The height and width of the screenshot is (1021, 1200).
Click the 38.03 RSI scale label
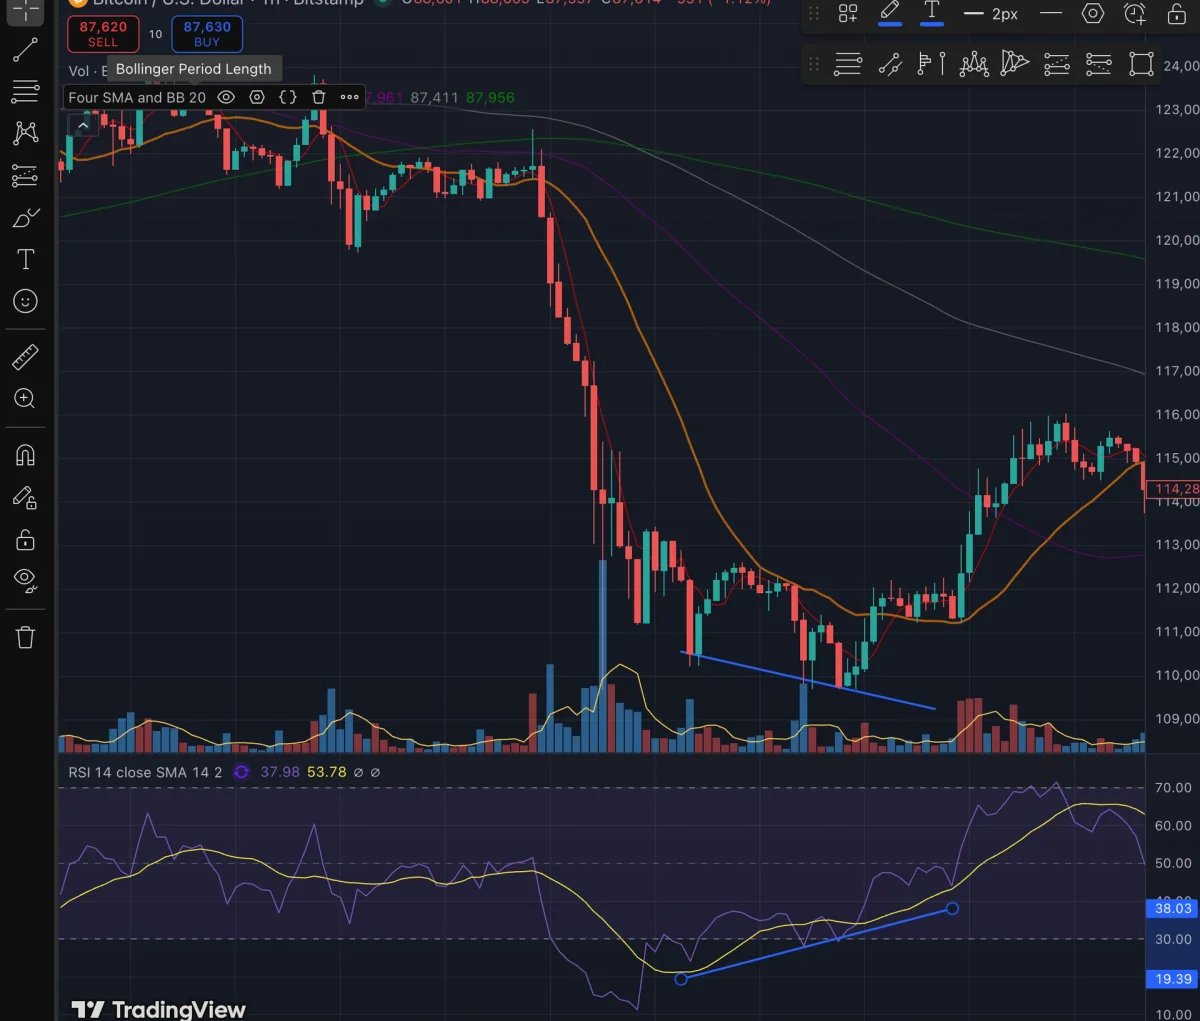point(1172,908)
